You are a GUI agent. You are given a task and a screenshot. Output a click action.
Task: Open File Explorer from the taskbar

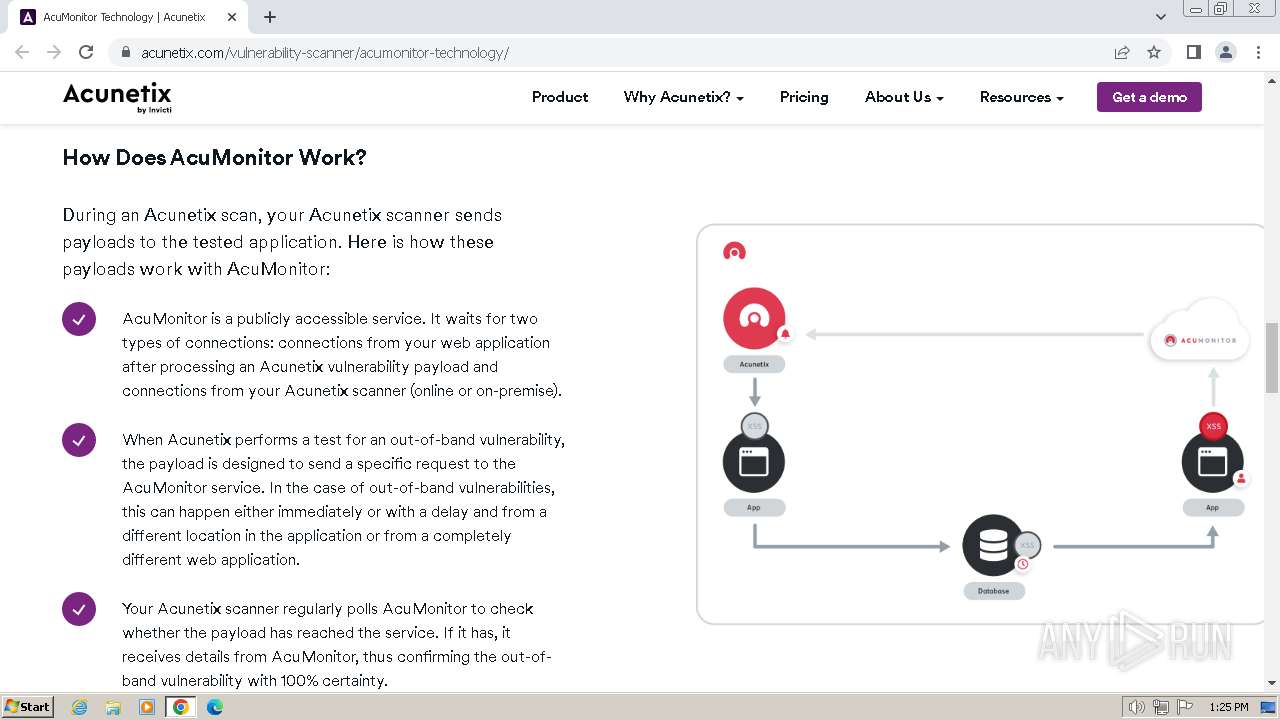(x=113, y=707)
